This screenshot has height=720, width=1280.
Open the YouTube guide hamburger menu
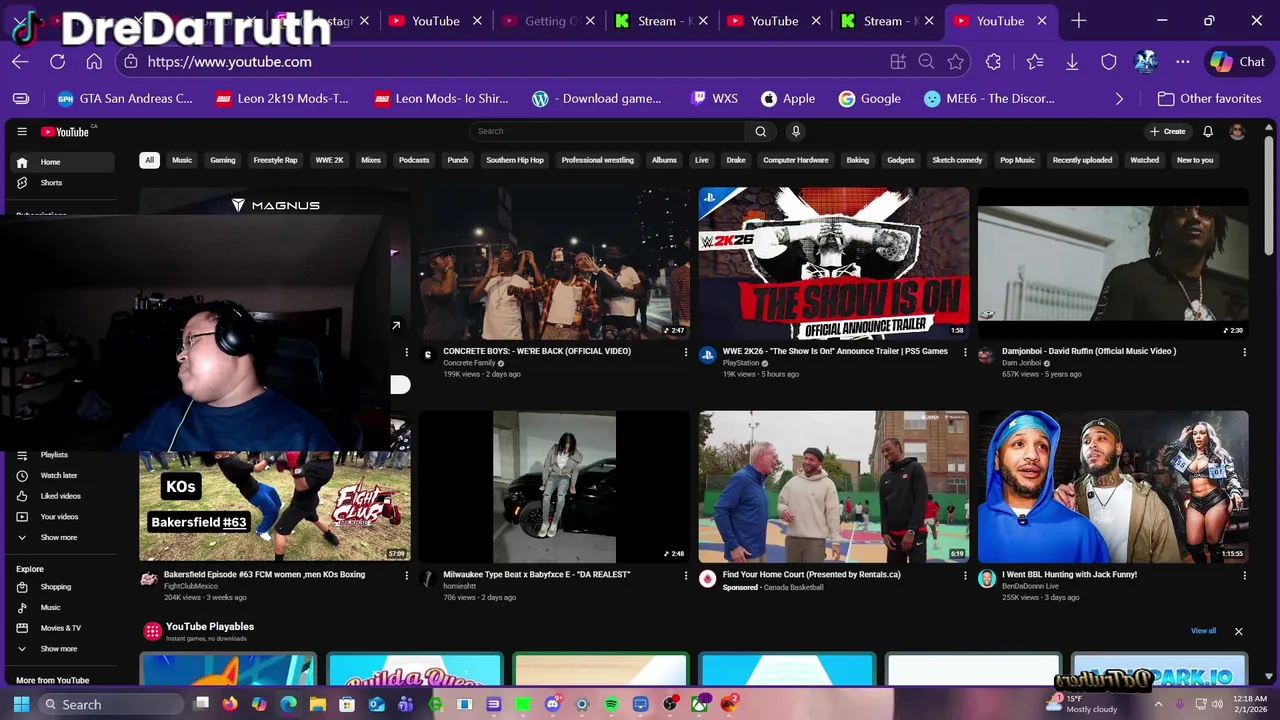pos(22,131)
